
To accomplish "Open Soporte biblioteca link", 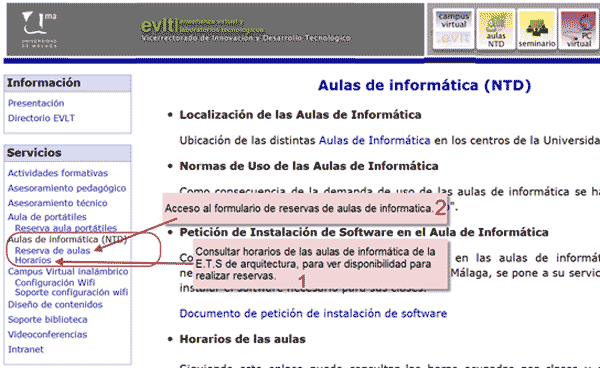I will (47, 320).
